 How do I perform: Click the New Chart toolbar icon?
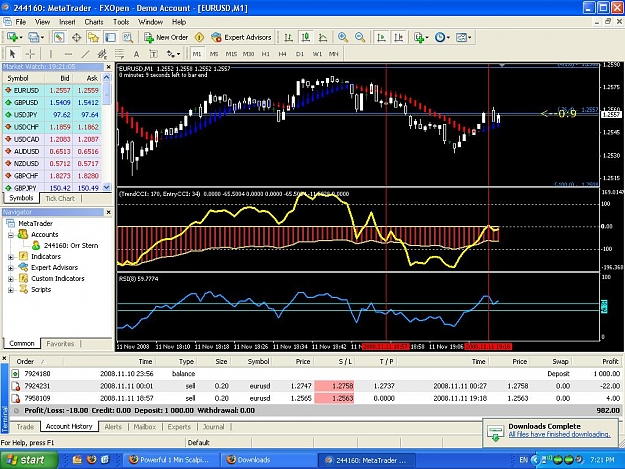pos(14,37)
